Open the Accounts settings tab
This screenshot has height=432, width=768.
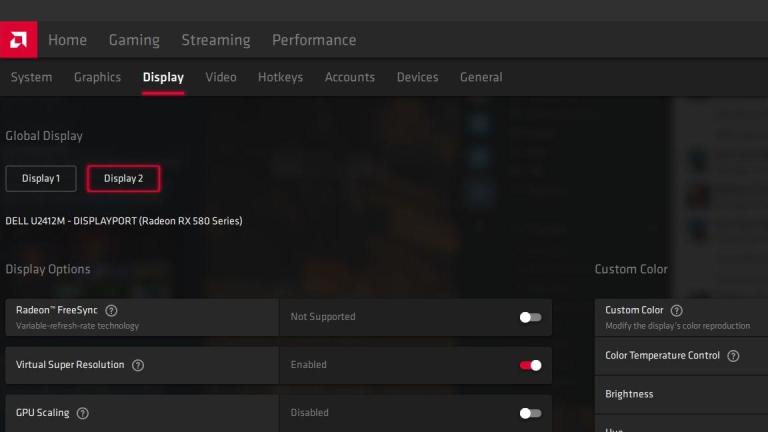coord(350,77)
